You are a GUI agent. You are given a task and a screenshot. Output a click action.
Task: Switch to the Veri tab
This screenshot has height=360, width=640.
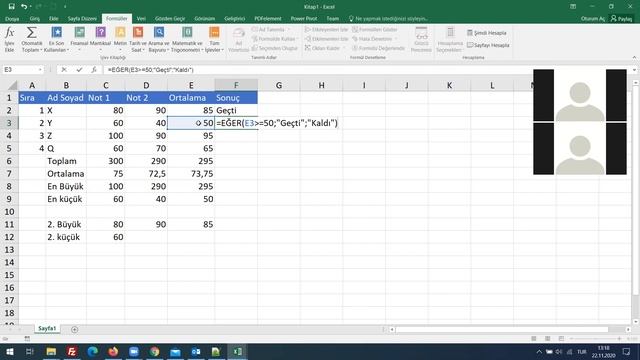click(x=141, y=19)
